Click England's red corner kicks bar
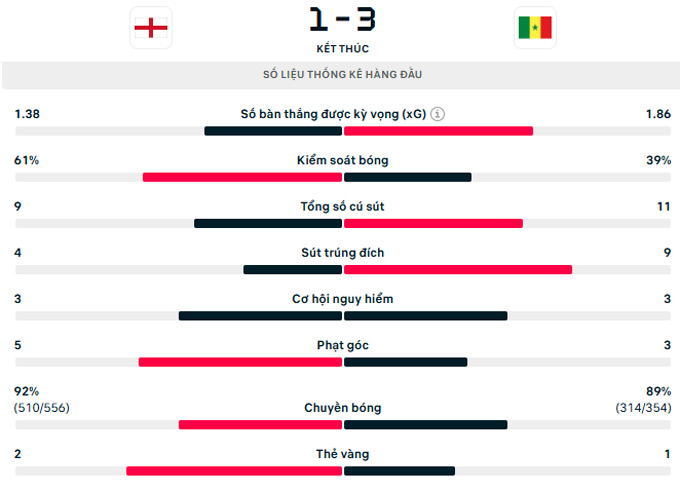The width and height of the screenshot is (680, 491). point(240,362)
